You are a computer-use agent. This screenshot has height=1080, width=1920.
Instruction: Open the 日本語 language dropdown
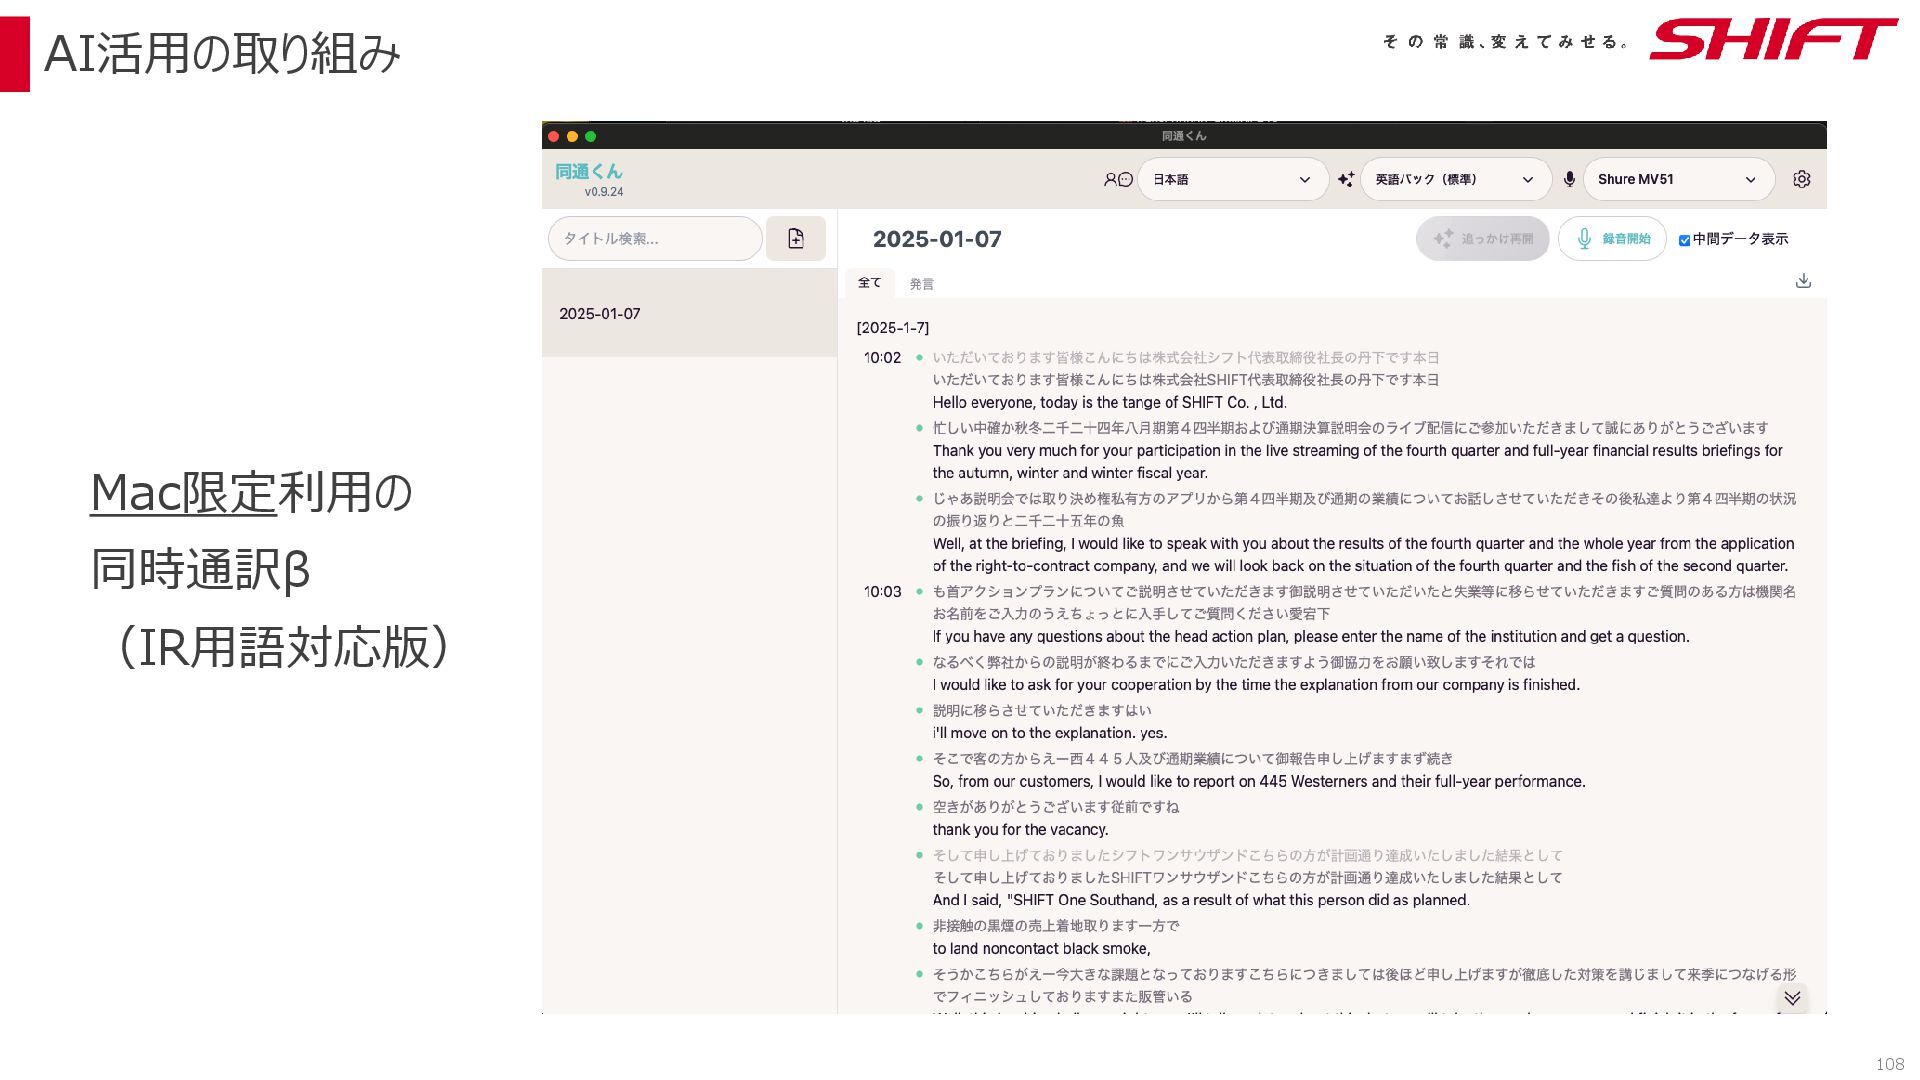pyautogui.click(x=1232, y=180)
